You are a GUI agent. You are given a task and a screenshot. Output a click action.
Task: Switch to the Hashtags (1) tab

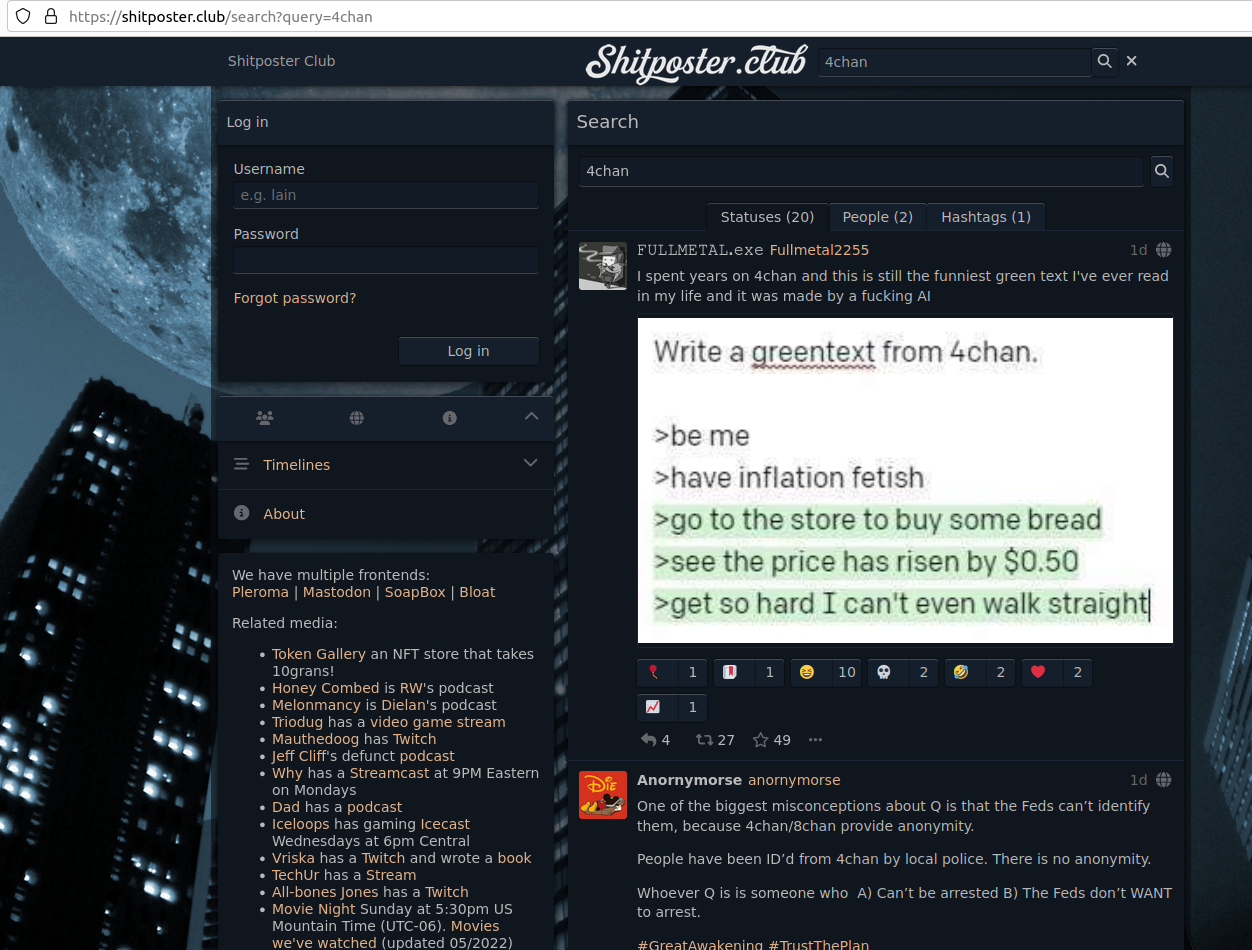(986, 217)
